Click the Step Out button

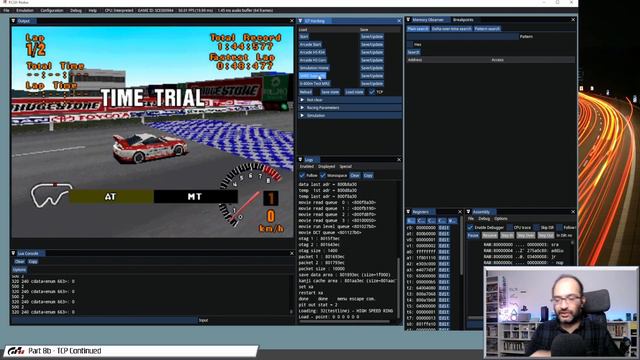[546, 236]
